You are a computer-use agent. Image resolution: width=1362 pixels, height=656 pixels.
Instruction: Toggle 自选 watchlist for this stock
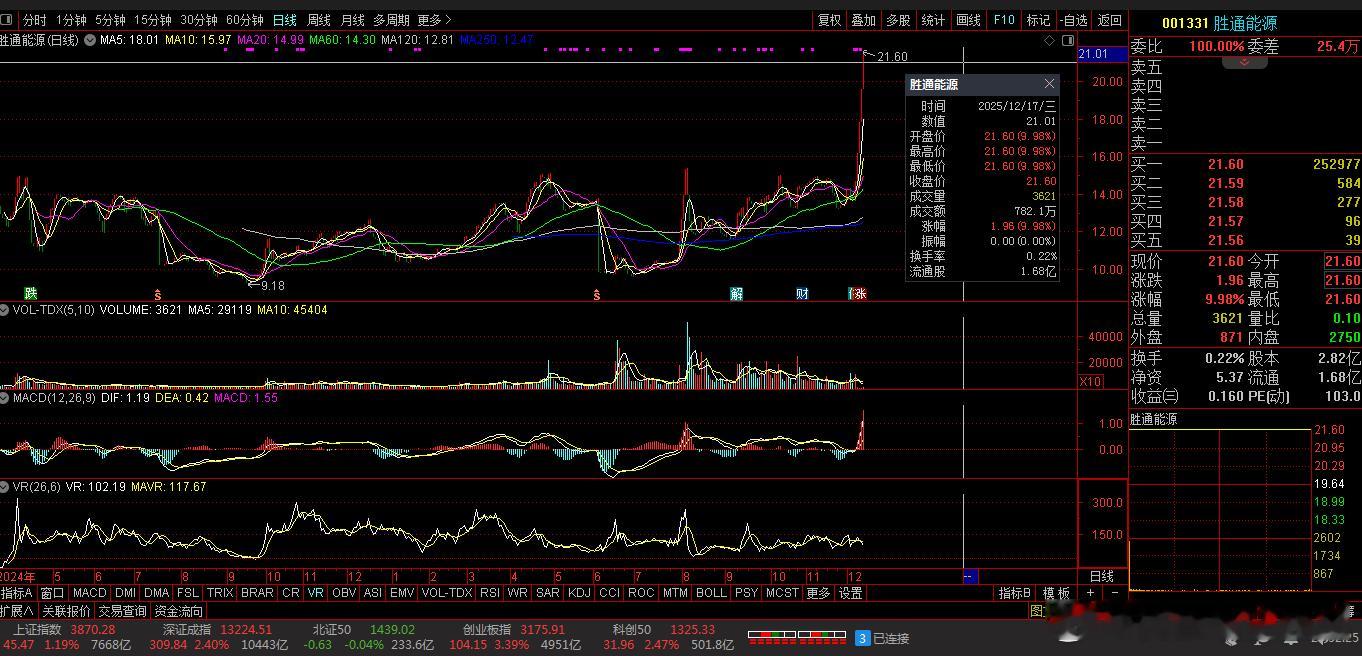[1074, 20]
